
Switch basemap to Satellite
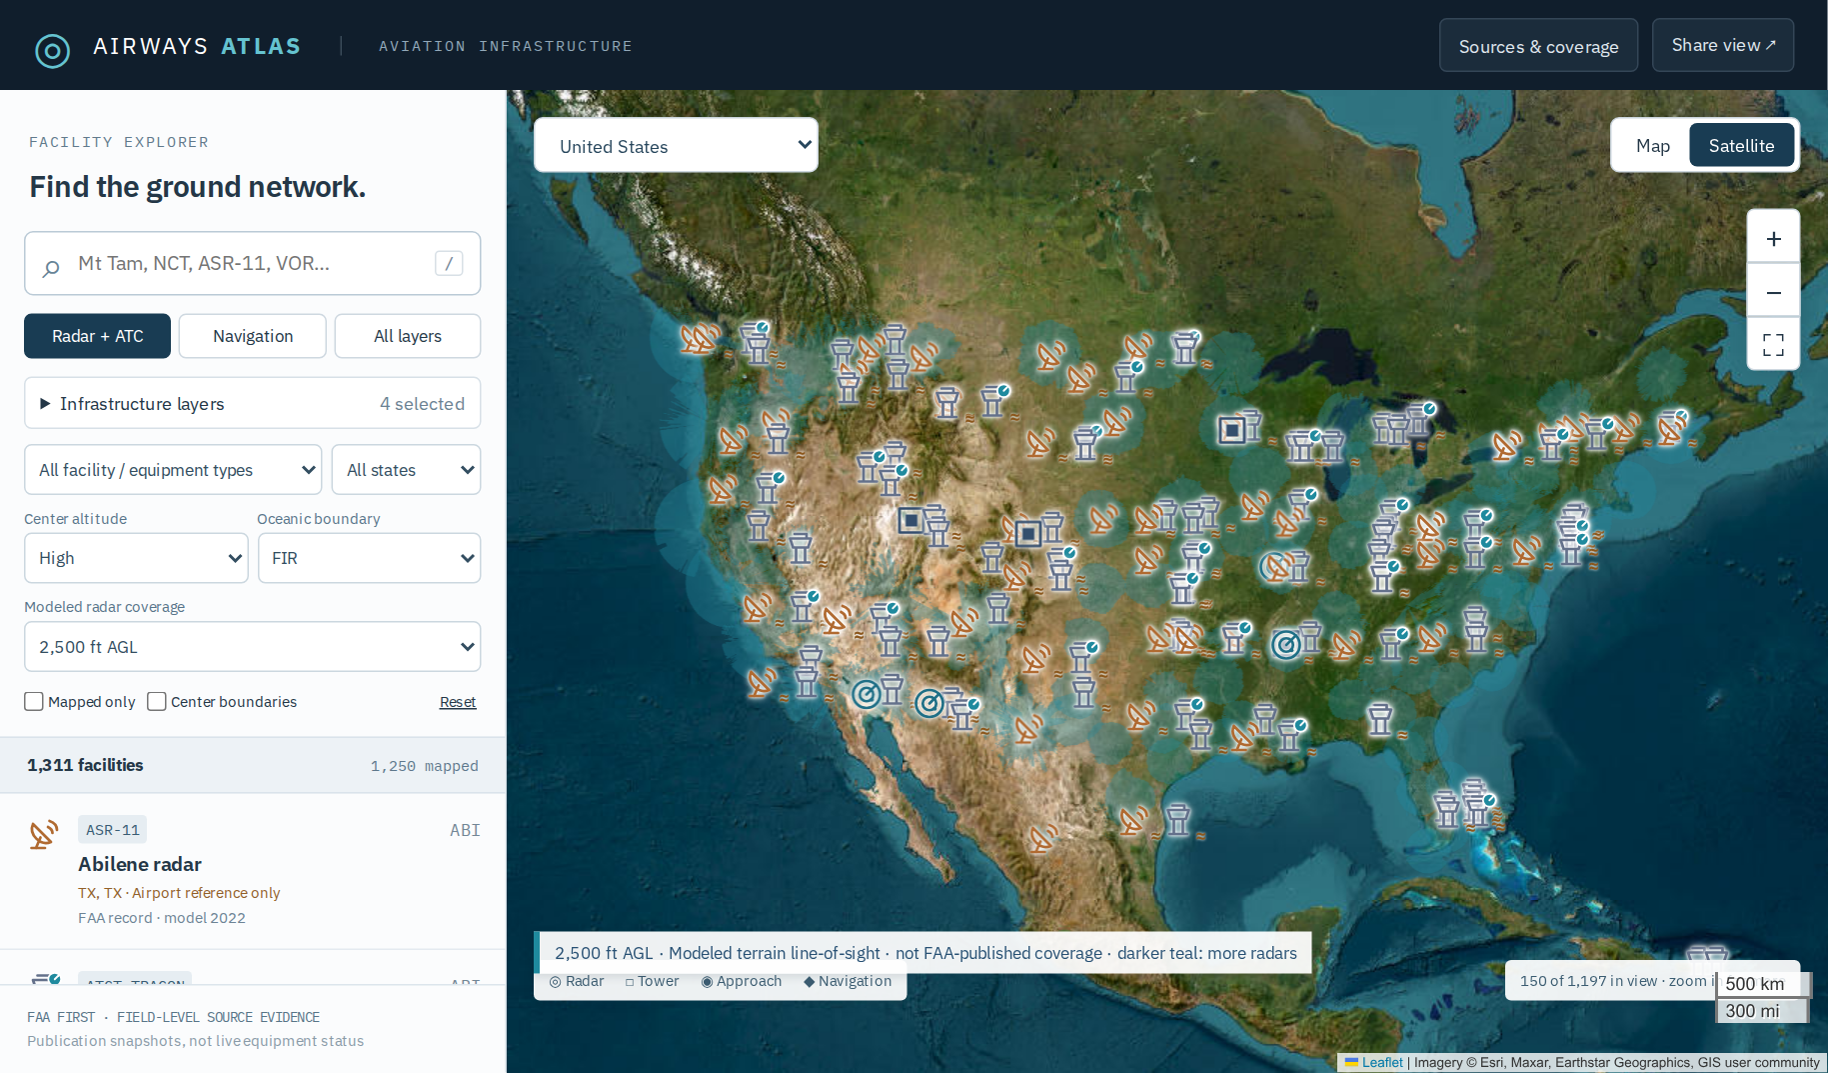pyautogui.click(x=1741, y=146)
